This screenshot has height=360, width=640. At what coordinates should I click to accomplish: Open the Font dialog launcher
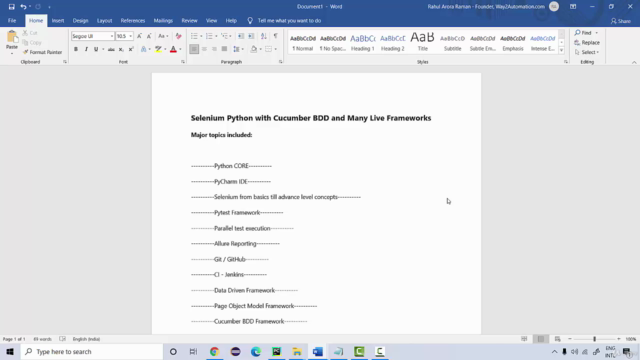[183, 62]
